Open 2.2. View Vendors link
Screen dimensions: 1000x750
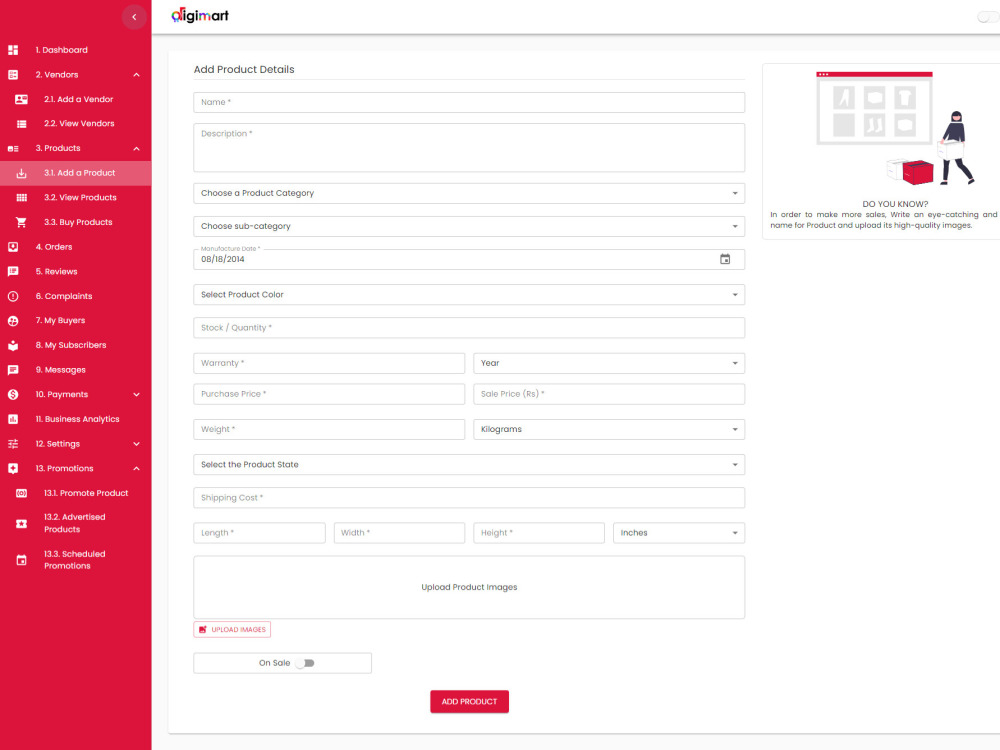point(79,124)
